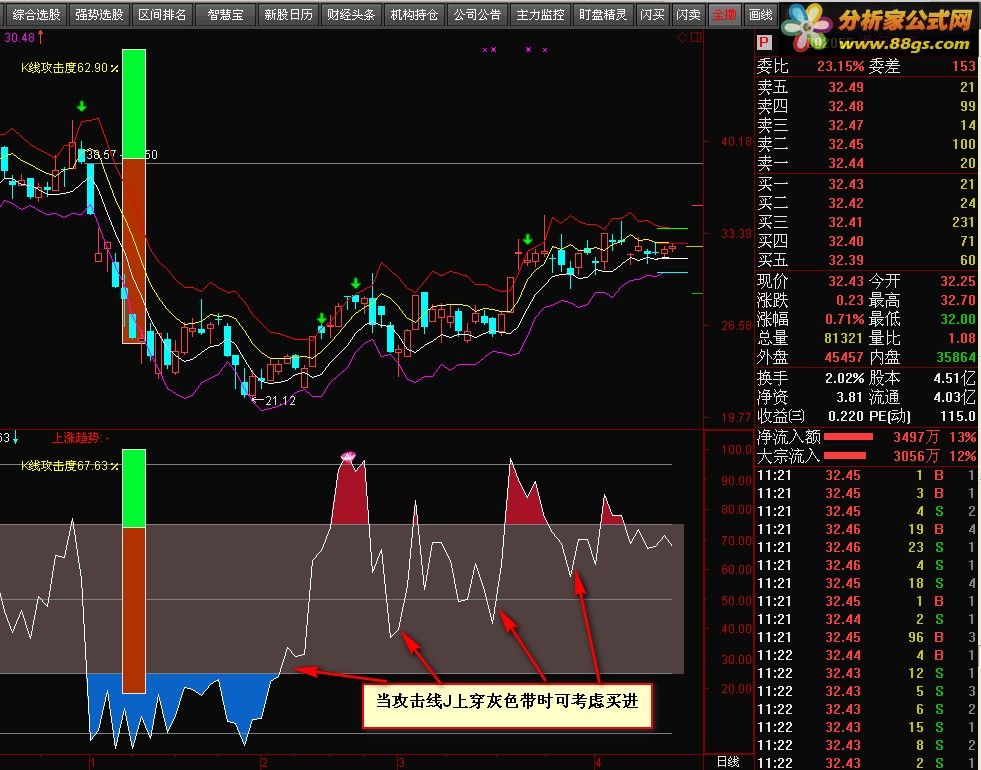Screen dimensions: 981x770
Task: Click timeline marker 4 on date axis
Action: coord(598,762)
